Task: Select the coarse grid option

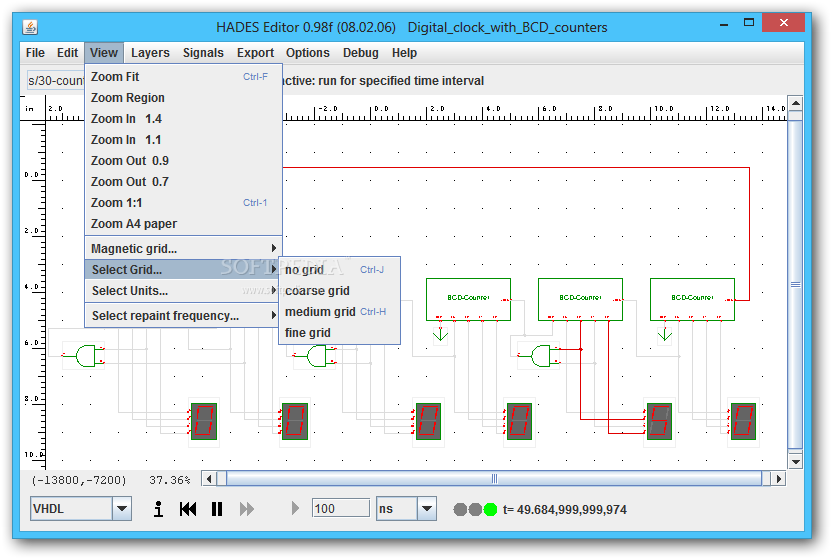Action: [340, 291]
